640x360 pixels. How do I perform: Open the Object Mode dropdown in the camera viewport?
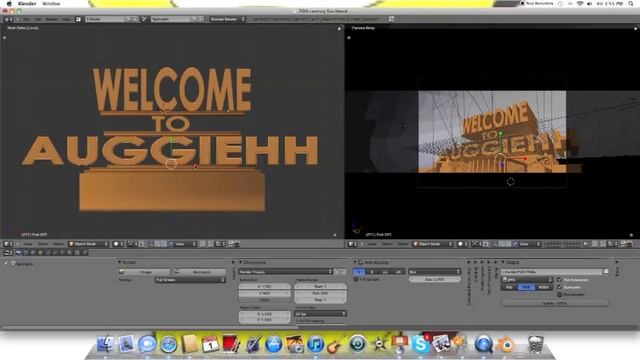click(x=433, y=244)
